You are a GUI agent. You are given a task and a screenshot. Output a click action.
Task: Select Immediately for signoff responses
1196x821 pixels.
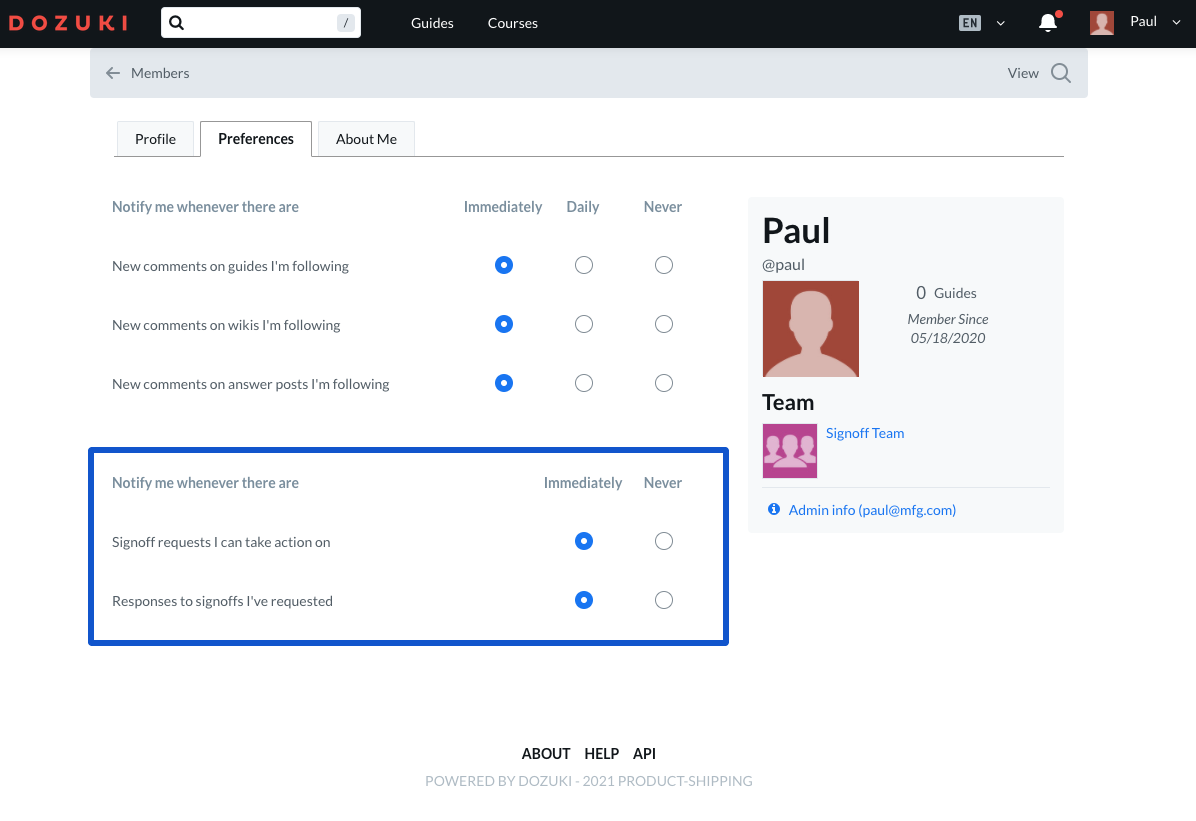pos(584,600)
